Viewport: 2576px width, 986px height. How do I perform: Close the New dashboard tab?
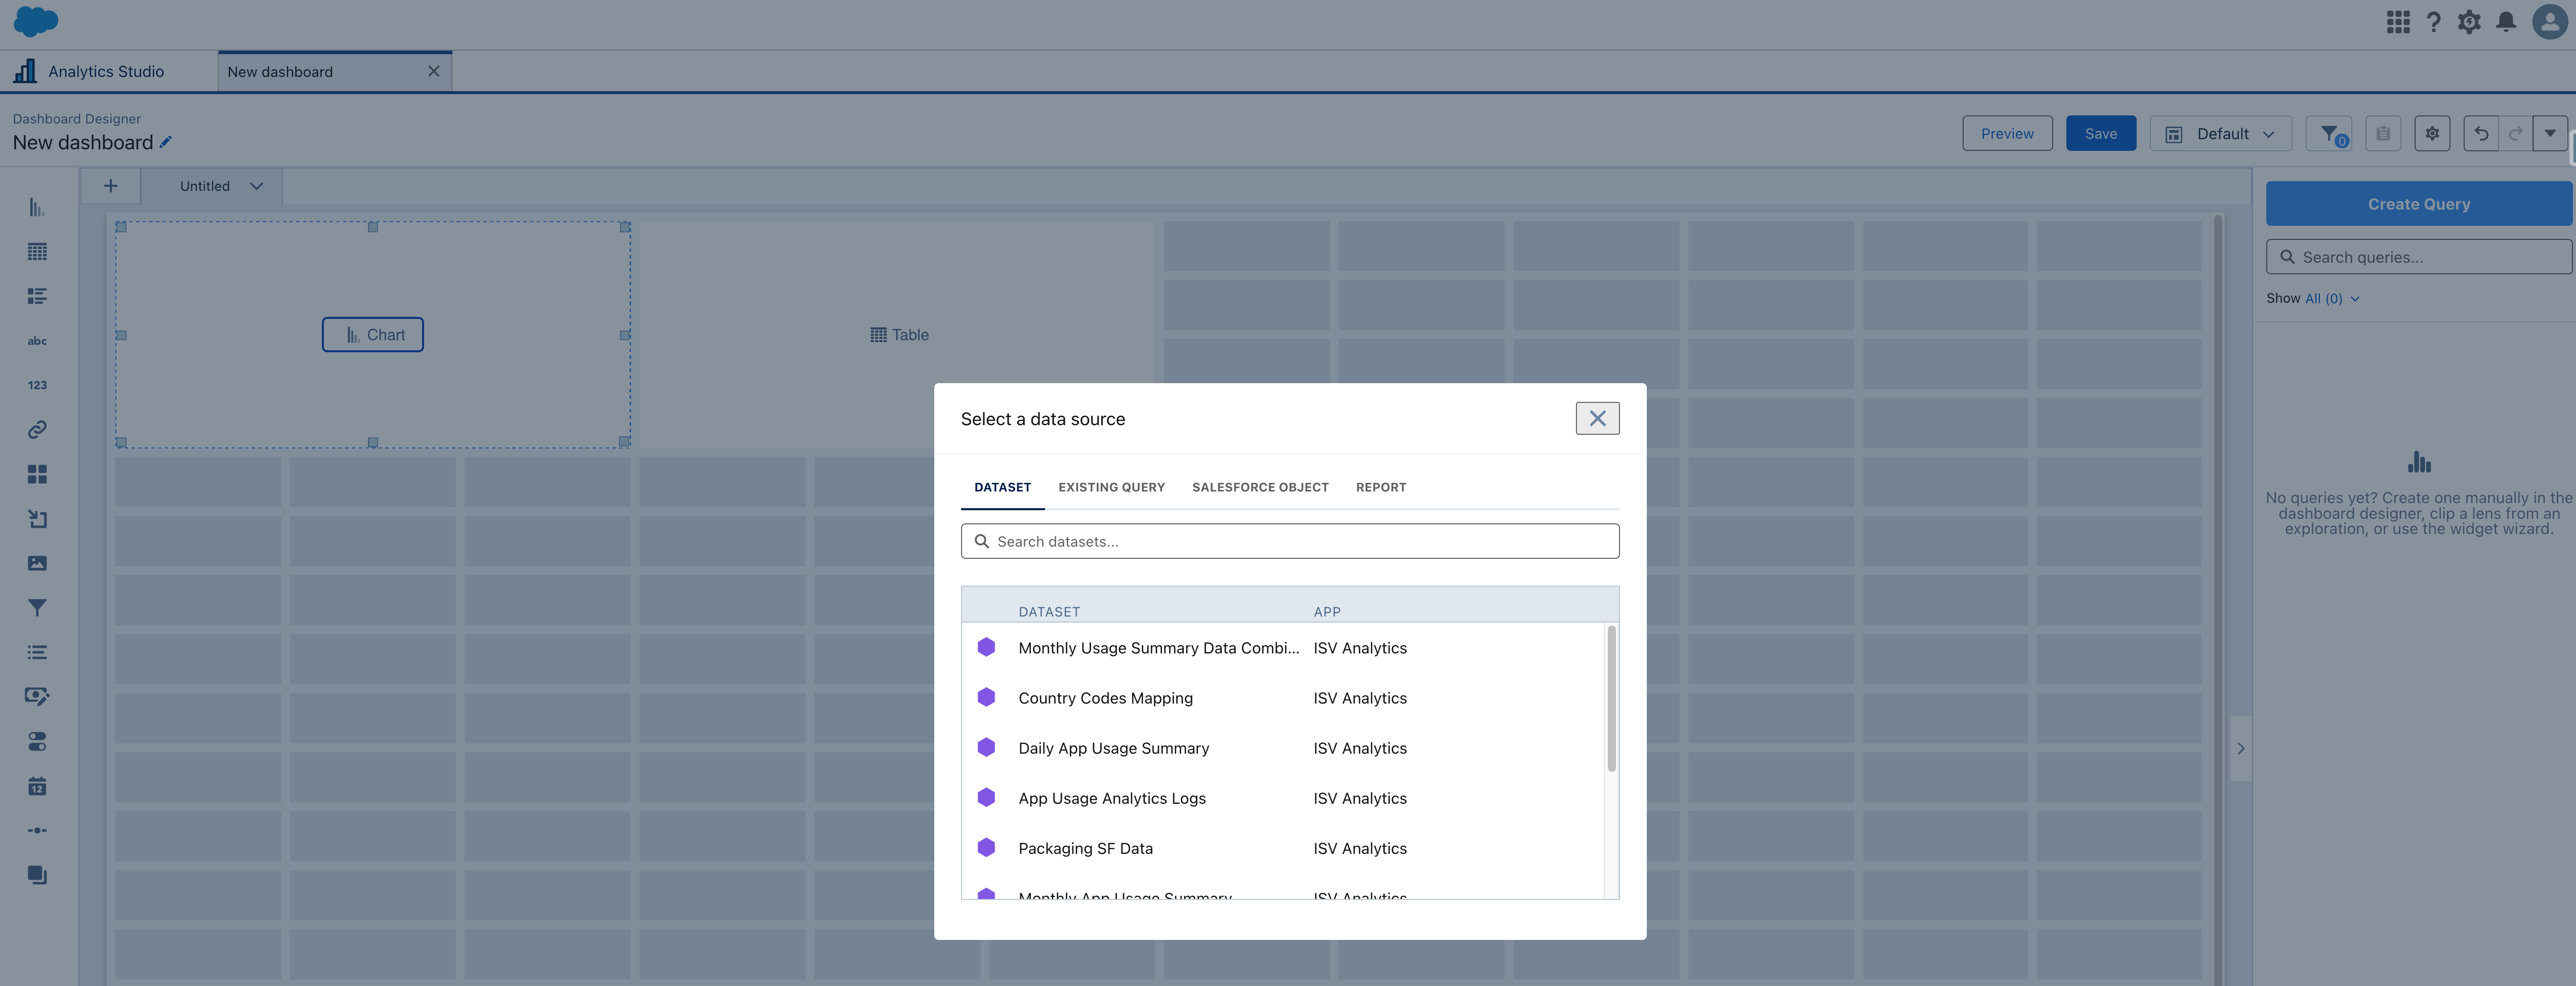(x=433, y=71)
